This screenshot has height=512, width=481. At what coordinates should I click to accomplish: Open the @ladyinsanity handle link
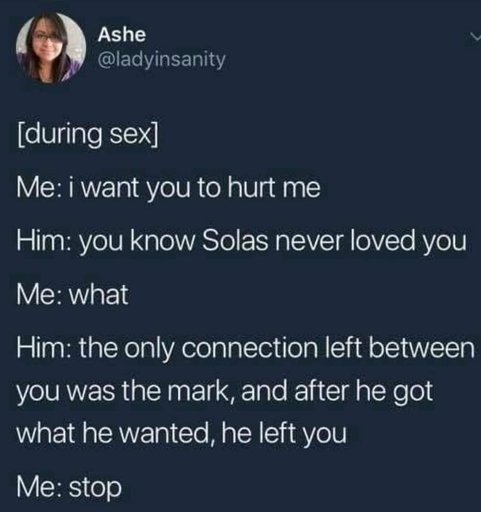(x=161, y=60)
